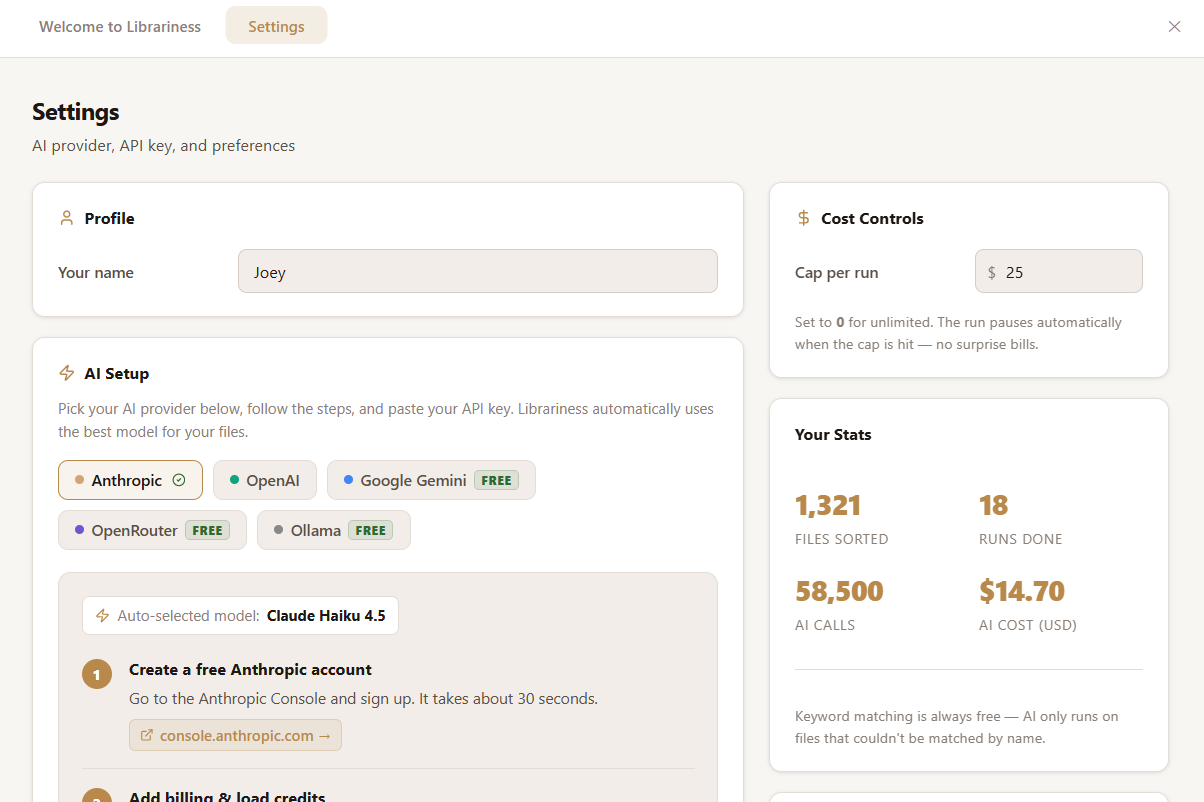Click the OpenAI green dot
The width and height of the screenshot is (1204, 802).
click(234, 480)
